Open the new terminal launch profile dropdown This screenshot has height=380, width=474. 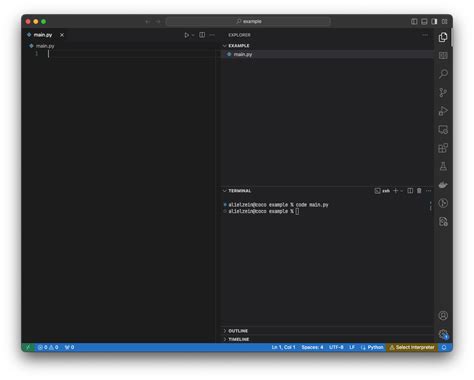402,191
